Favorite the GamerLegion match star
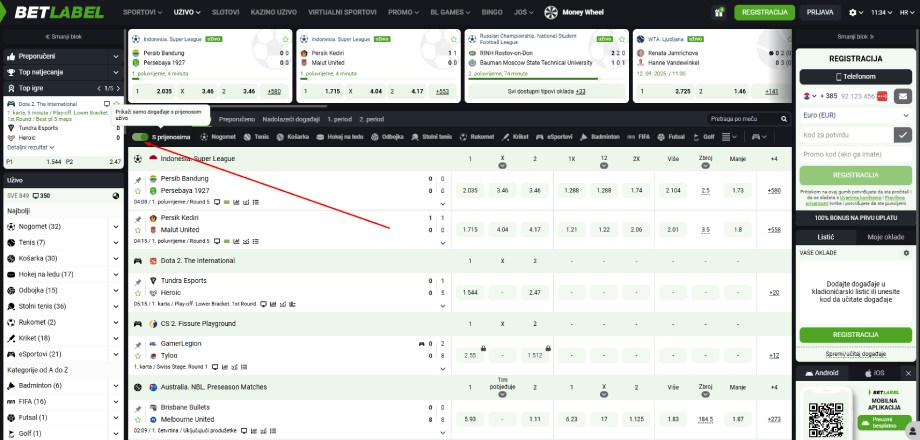Screen dimensions: 920x440 point(138,356)
